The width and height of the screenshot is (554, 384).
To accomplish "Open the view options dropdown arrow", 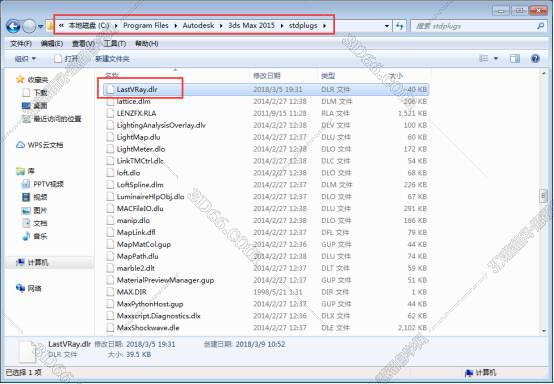I will 496,59.
